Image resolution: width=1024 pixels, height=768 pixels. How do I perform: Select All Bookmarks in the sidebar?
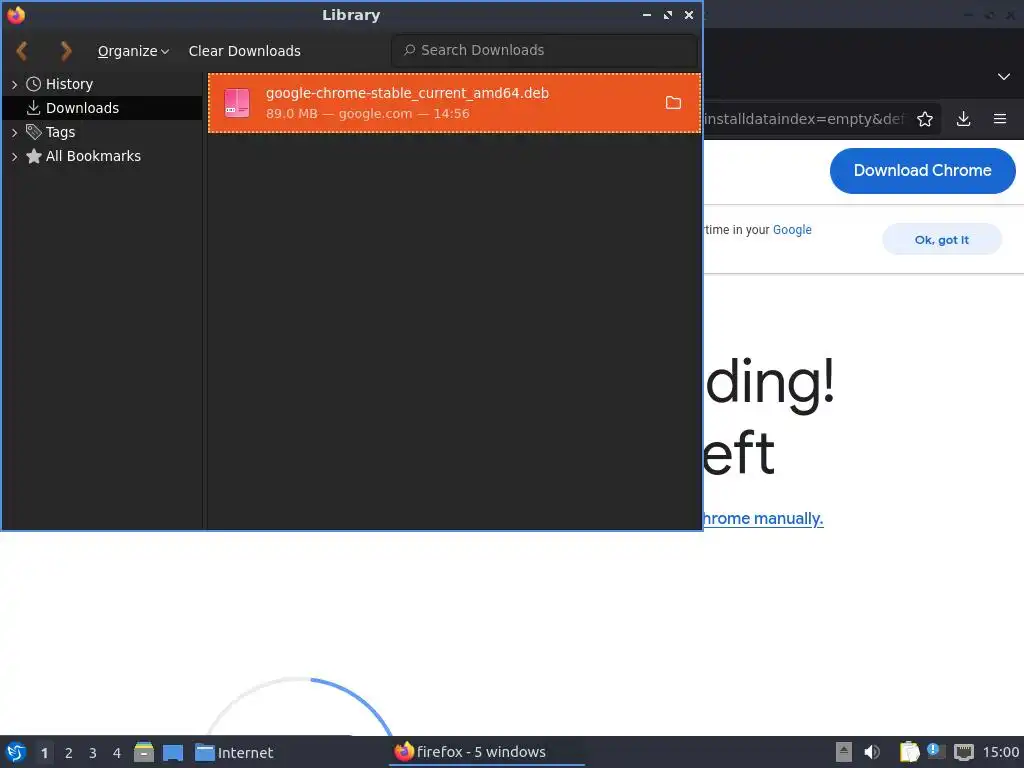93,156
